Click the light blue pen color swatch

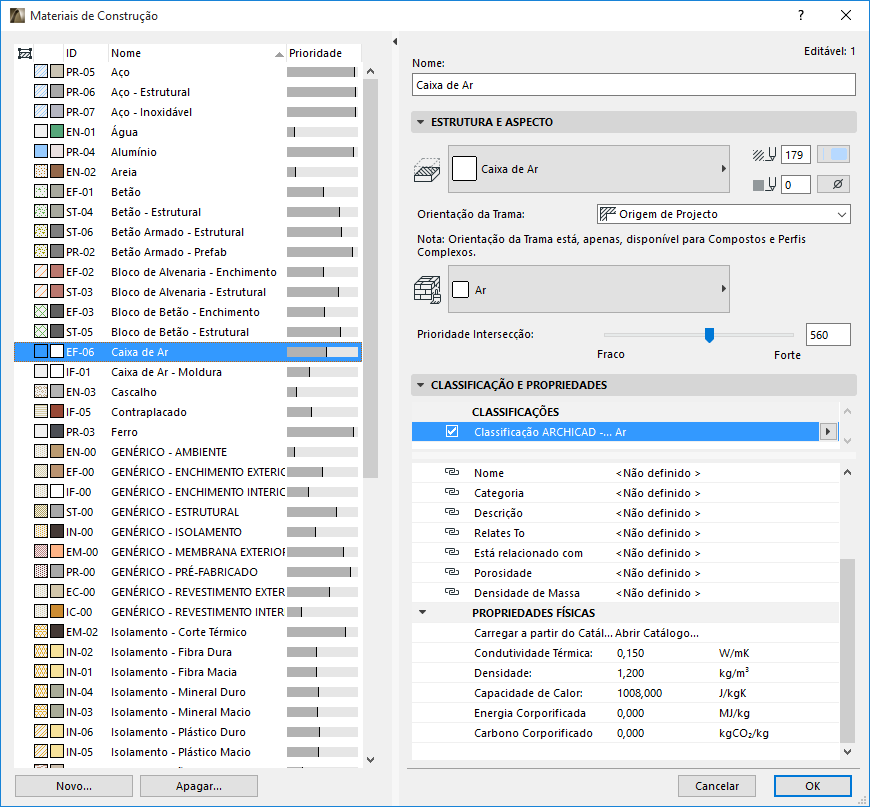833,155
